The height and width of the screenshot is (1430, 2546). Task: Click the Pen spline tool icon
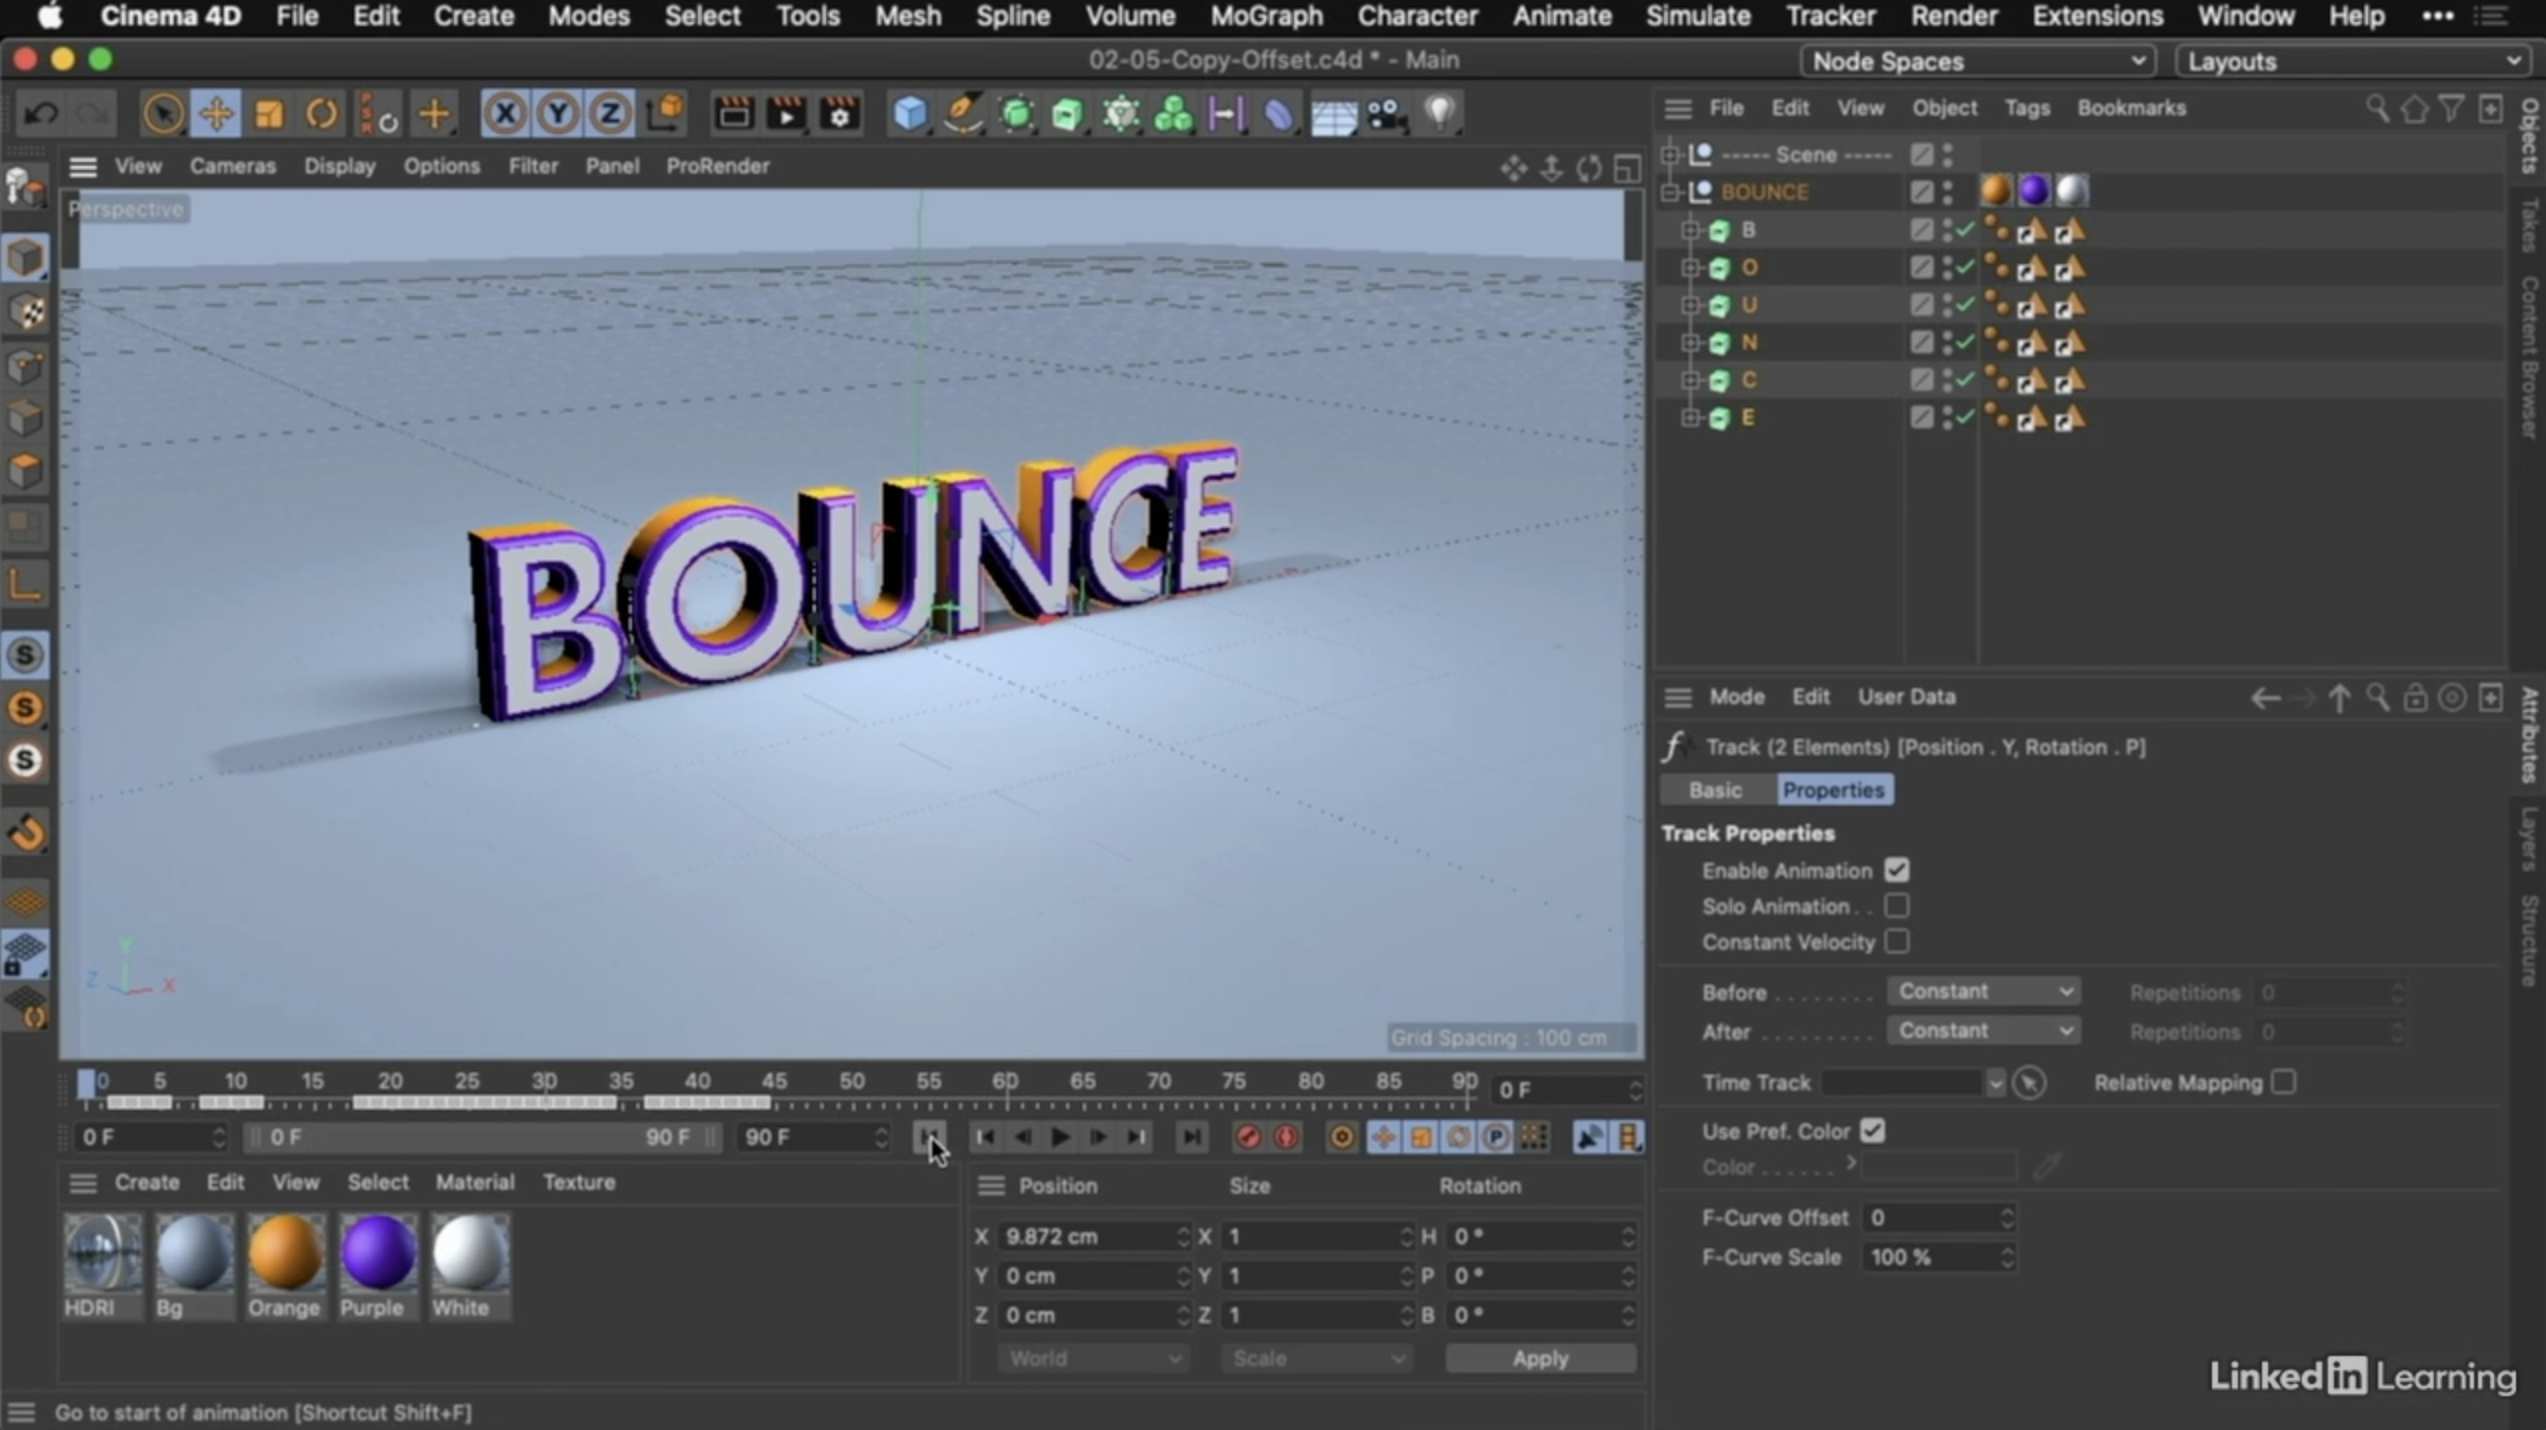pyautogui.click(x=961, y=113)
